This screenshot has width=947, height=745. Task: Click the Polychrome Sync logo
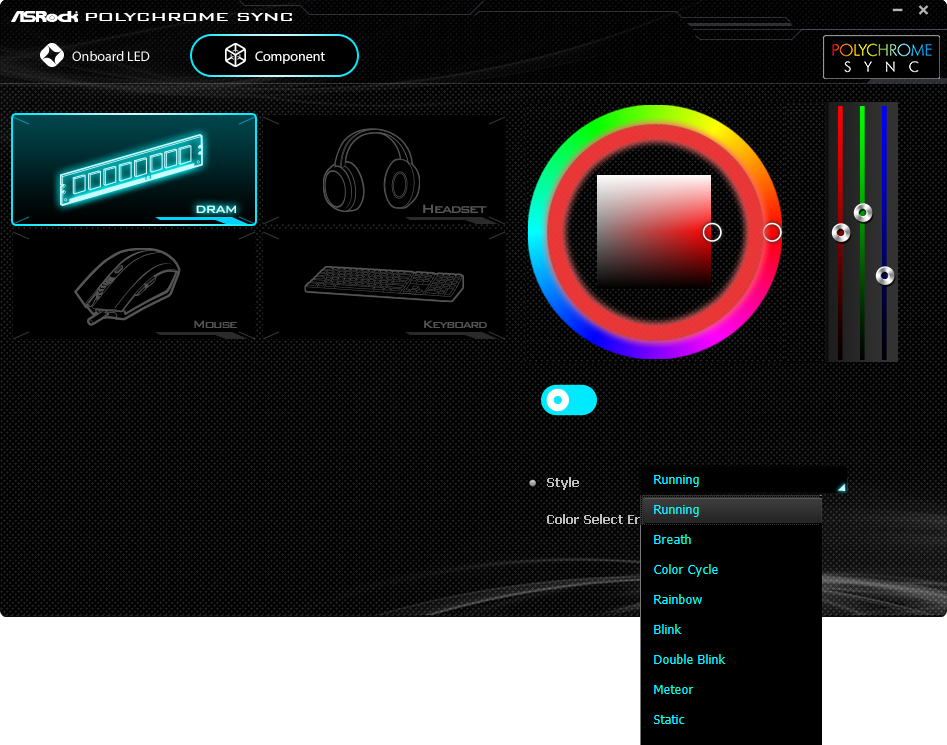click(x=881, y=57)
